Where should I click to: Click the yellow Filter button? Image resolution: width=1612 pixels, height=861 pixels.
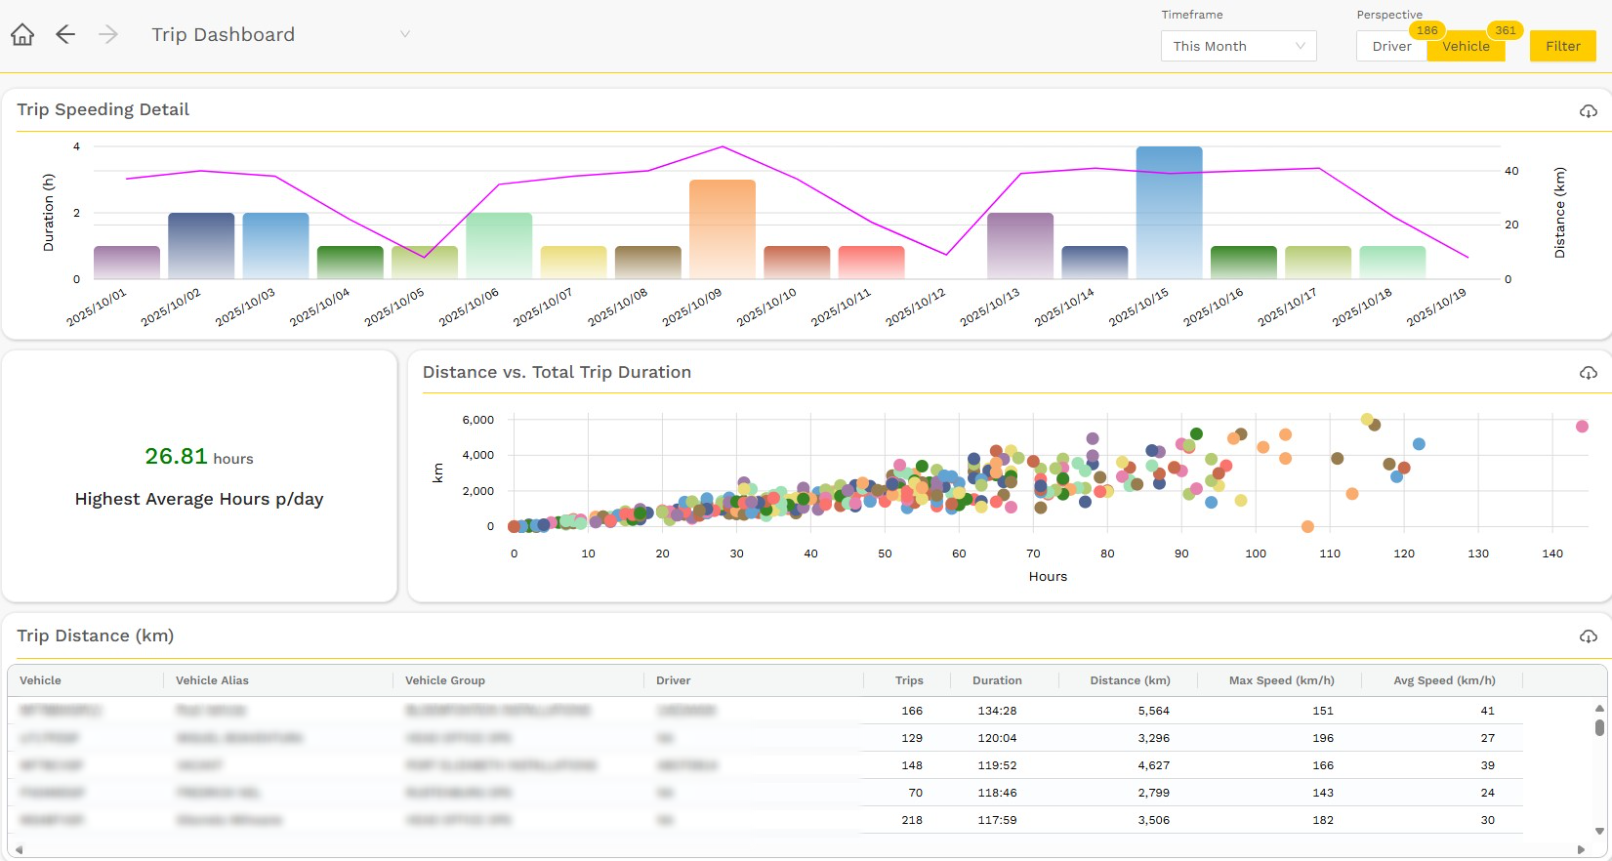coord(1563,46)
